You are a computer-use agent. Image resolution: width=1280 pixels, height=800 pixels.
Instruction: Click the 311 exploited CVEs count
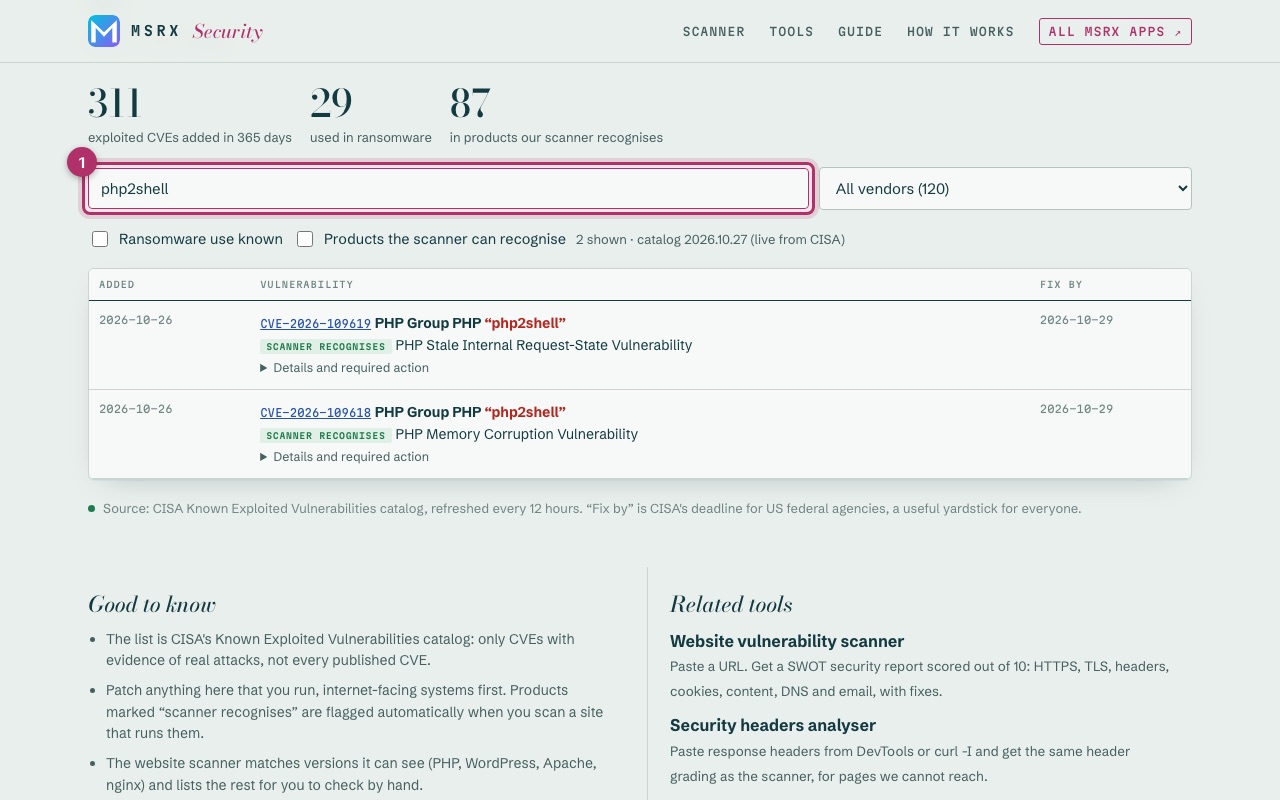point(115,103)
